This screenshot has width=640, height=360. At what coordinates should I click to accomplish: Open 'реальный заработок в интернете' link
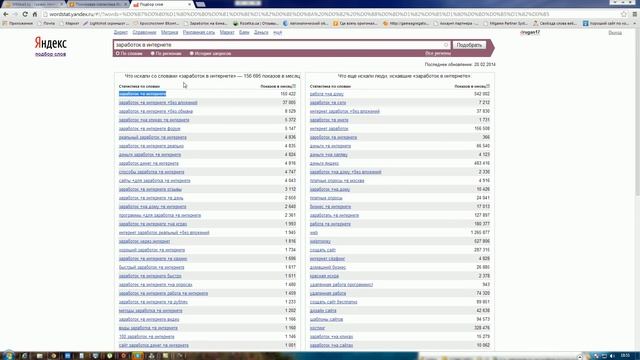coord(153,137)
